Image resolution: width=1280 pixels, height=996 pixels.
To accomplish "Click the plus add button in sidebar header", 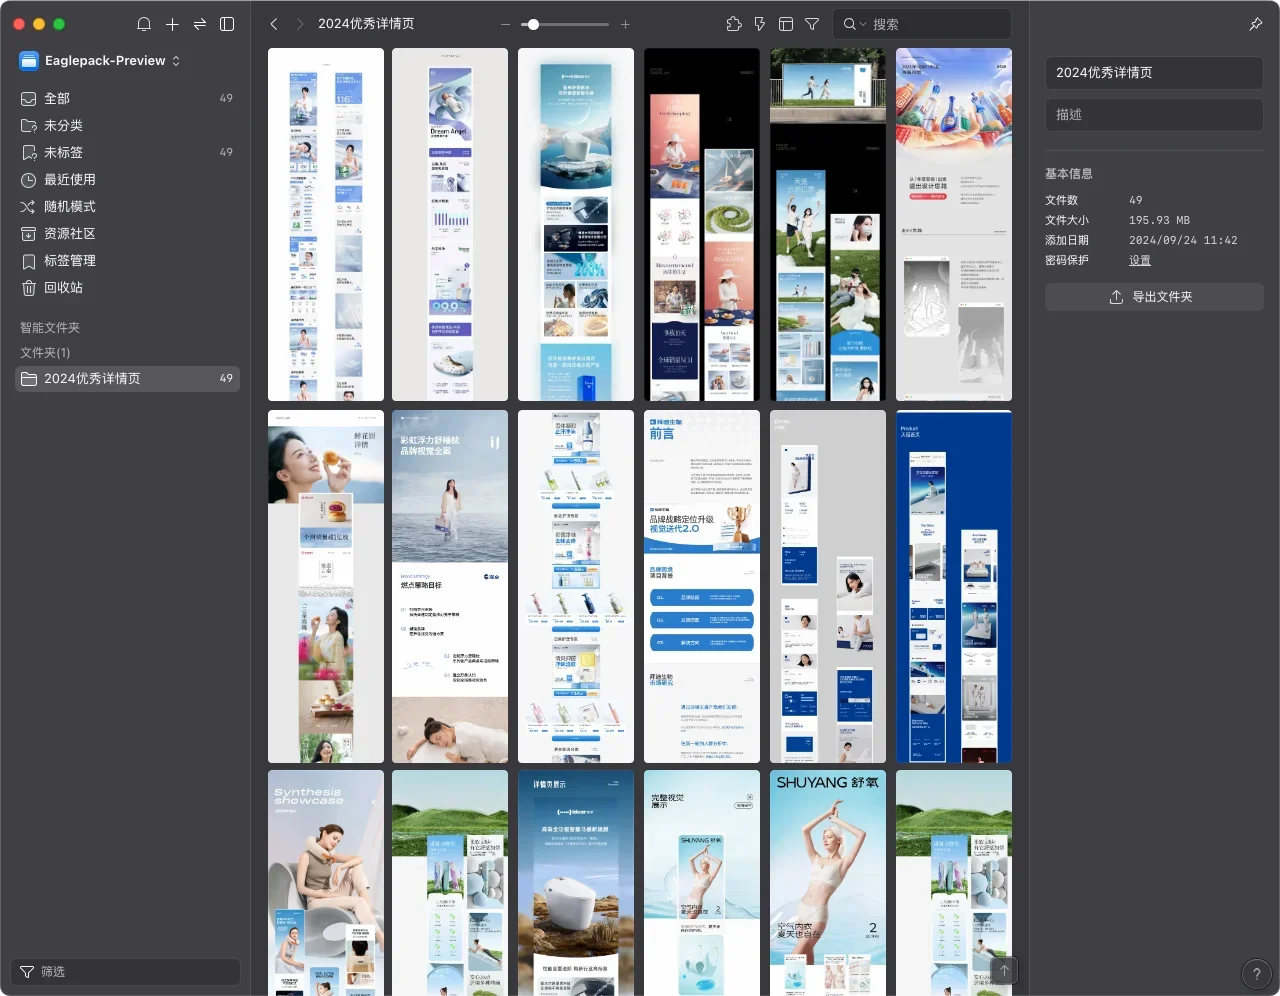I will tap(172, 24).
